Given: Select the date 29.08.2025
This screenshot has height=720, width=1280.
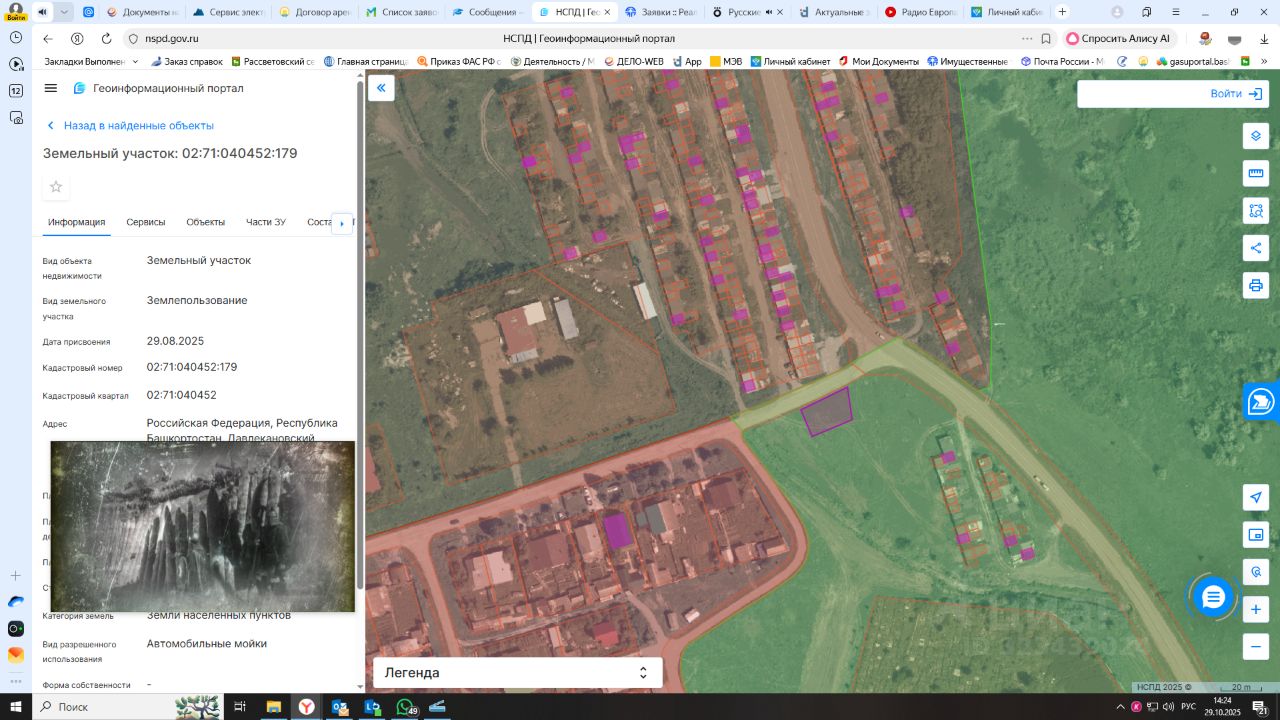Looking at the screenshot, I should coord(175,341).
